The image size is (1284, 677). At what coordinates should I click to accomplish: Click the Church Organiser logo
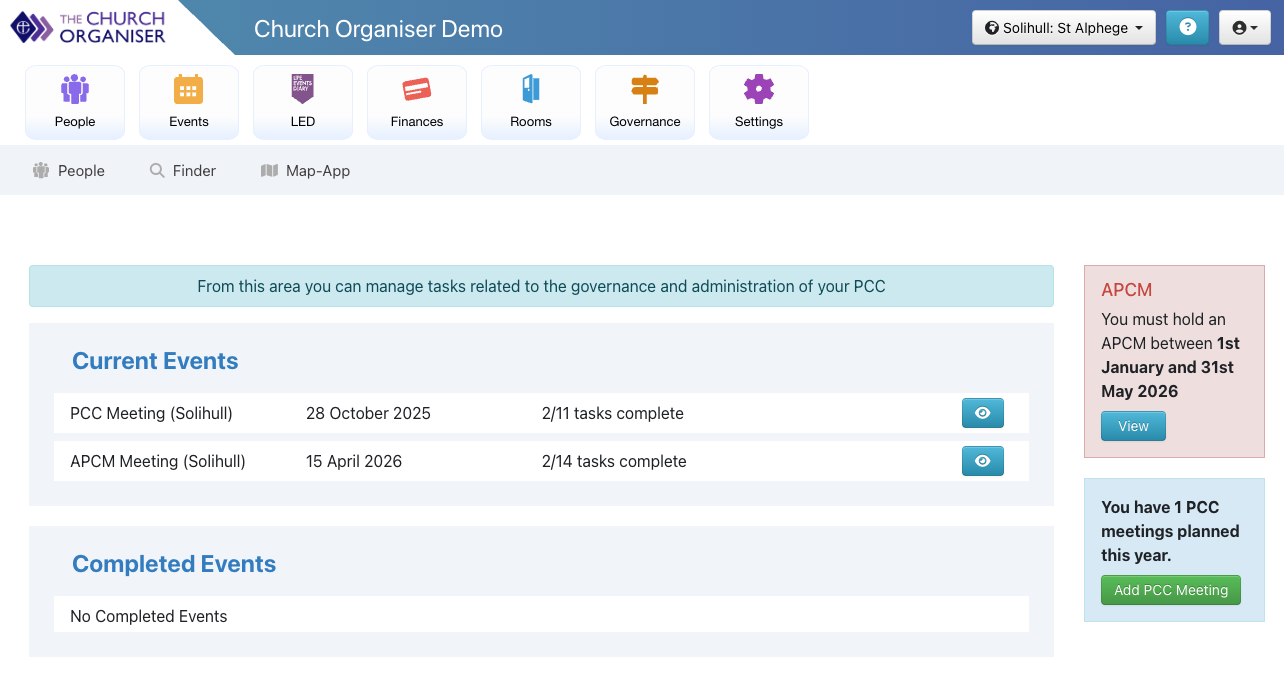pyautogui.click(x=88, y=27)
